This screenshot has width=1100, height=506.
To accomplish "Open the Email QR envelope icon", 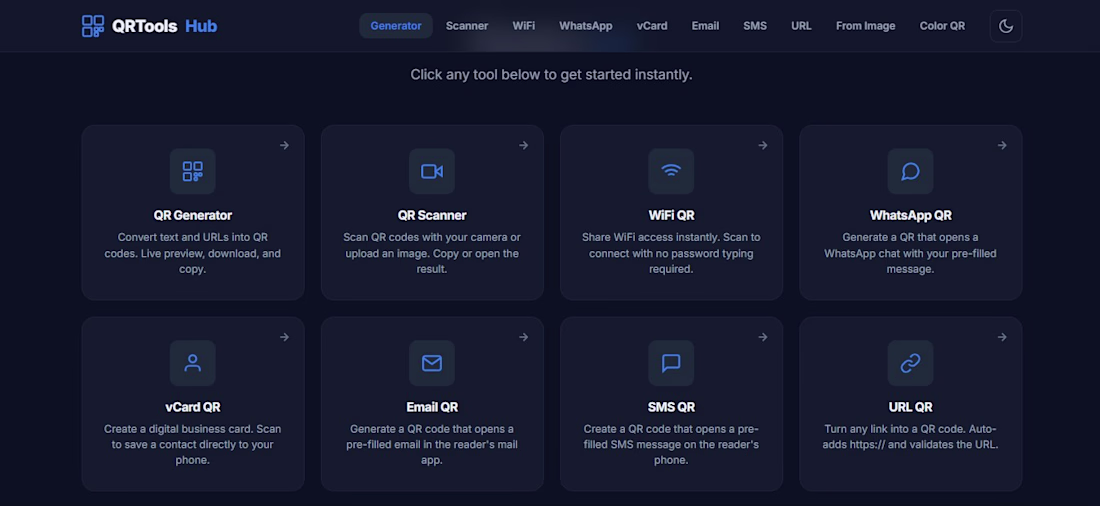I will pyautogui.click(x=431, y=363).
